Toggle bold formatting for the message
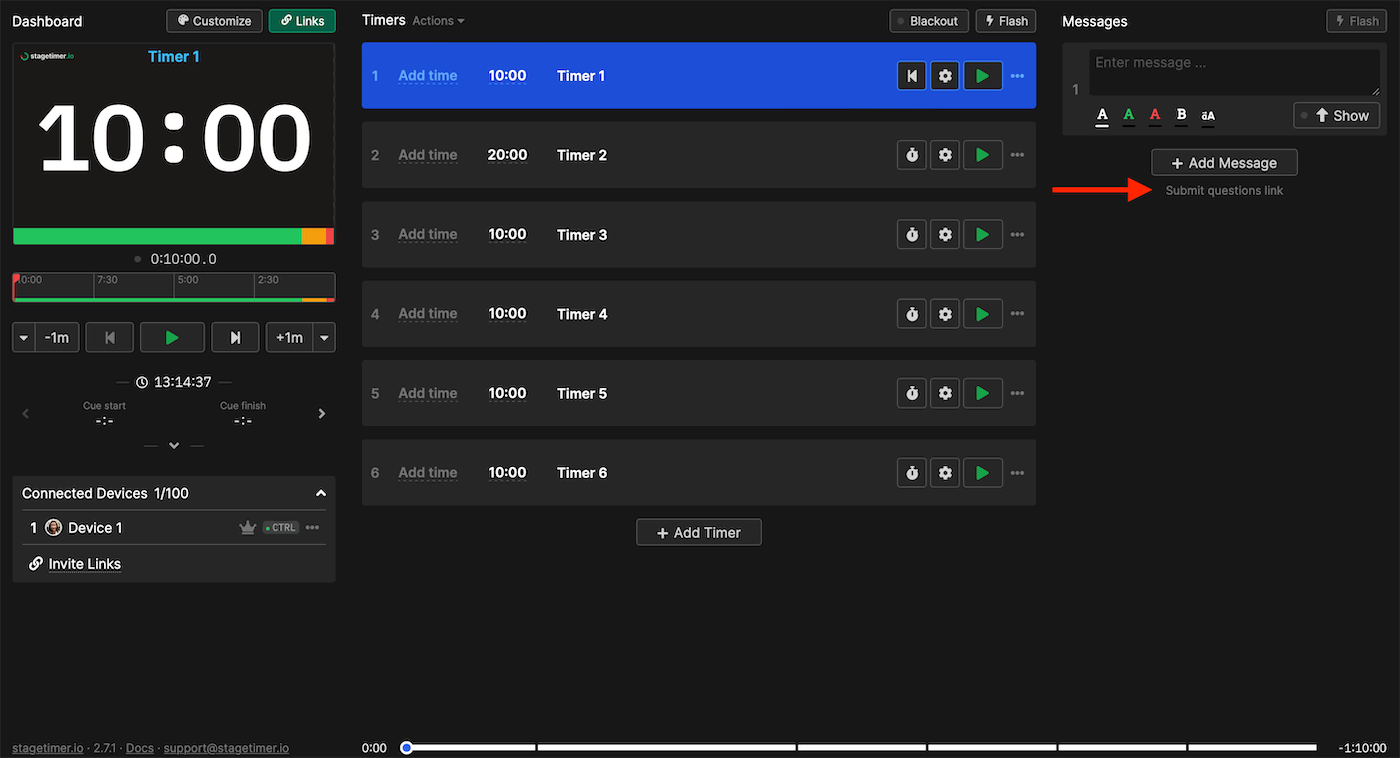 tap(1181, 115)
